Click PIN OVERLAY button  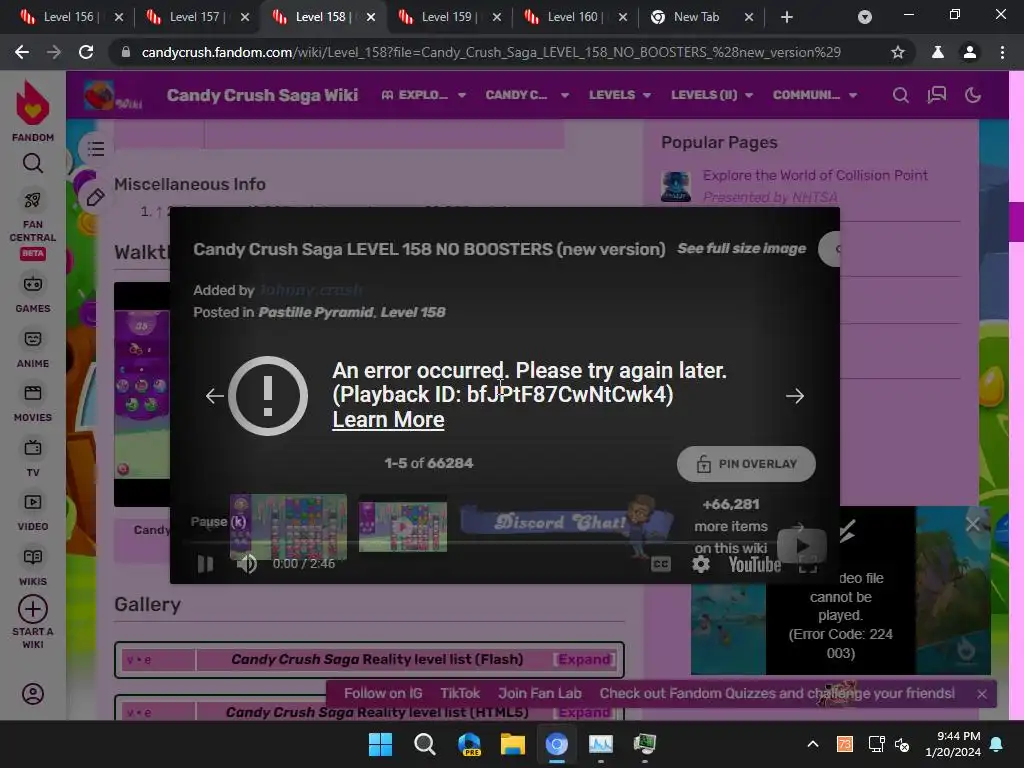coord(746,464)
